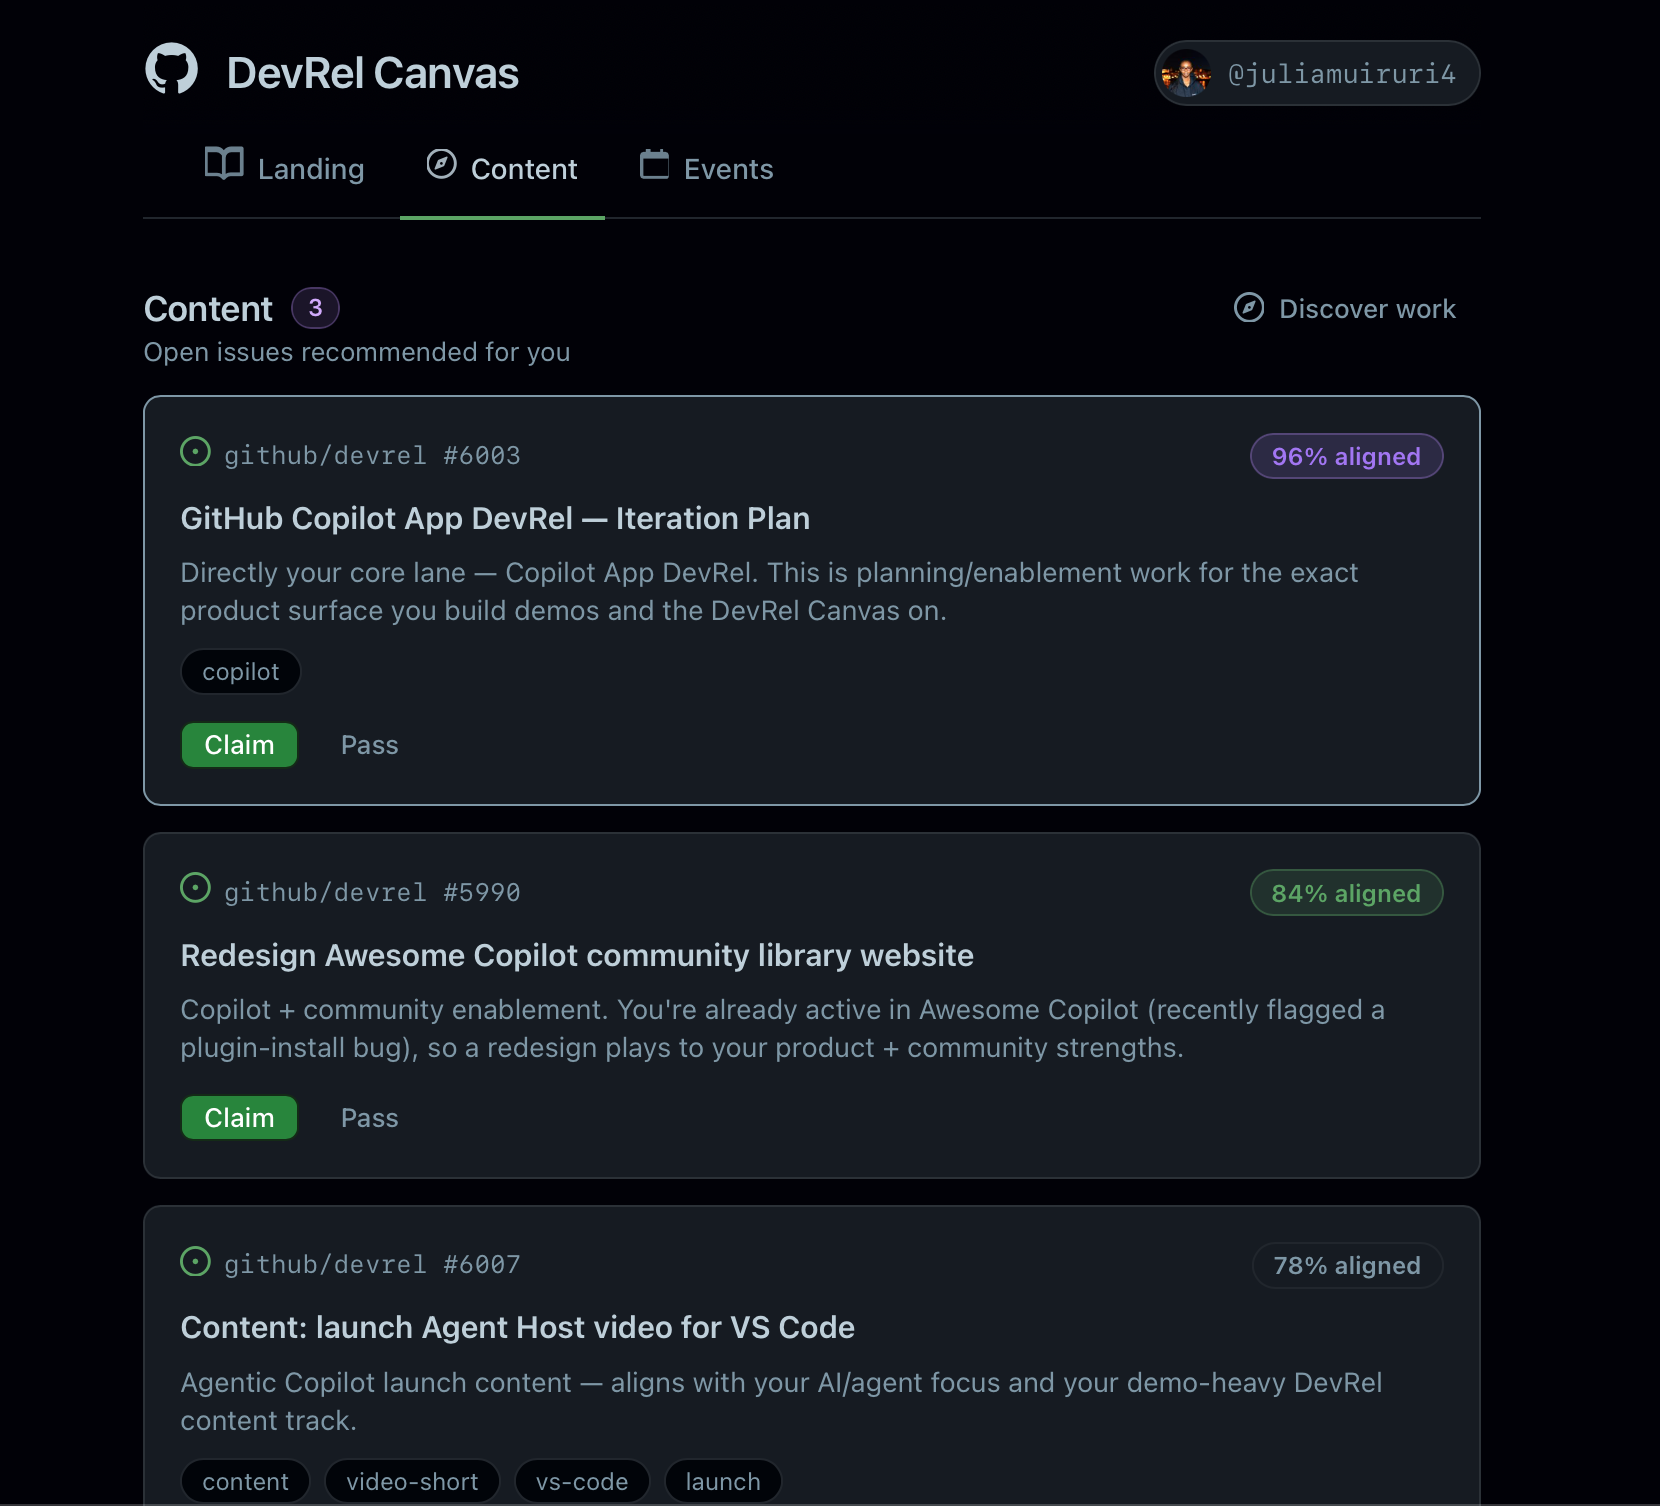Click the compass icon beside Discover work
Viewport: 1660px width, 1506px height.
pyautogui.click(x=1249, y=307)
